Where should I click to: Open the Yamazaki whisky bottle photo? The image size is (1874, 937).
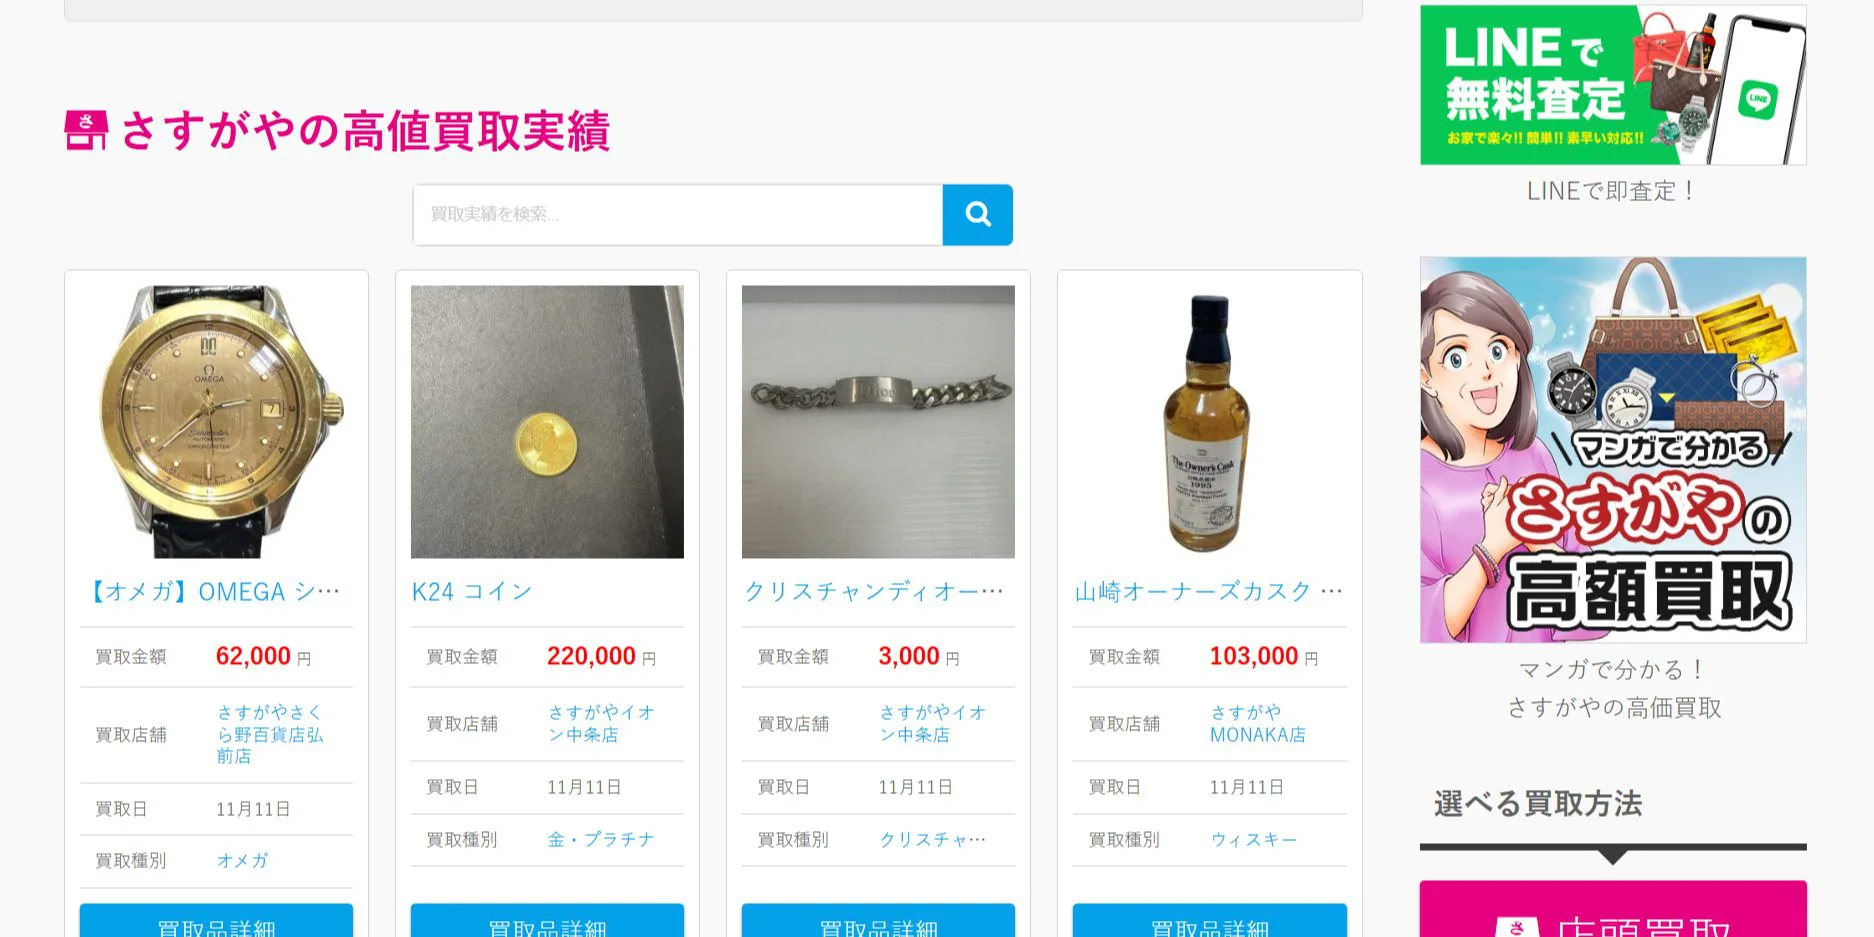click(1209, 422)
